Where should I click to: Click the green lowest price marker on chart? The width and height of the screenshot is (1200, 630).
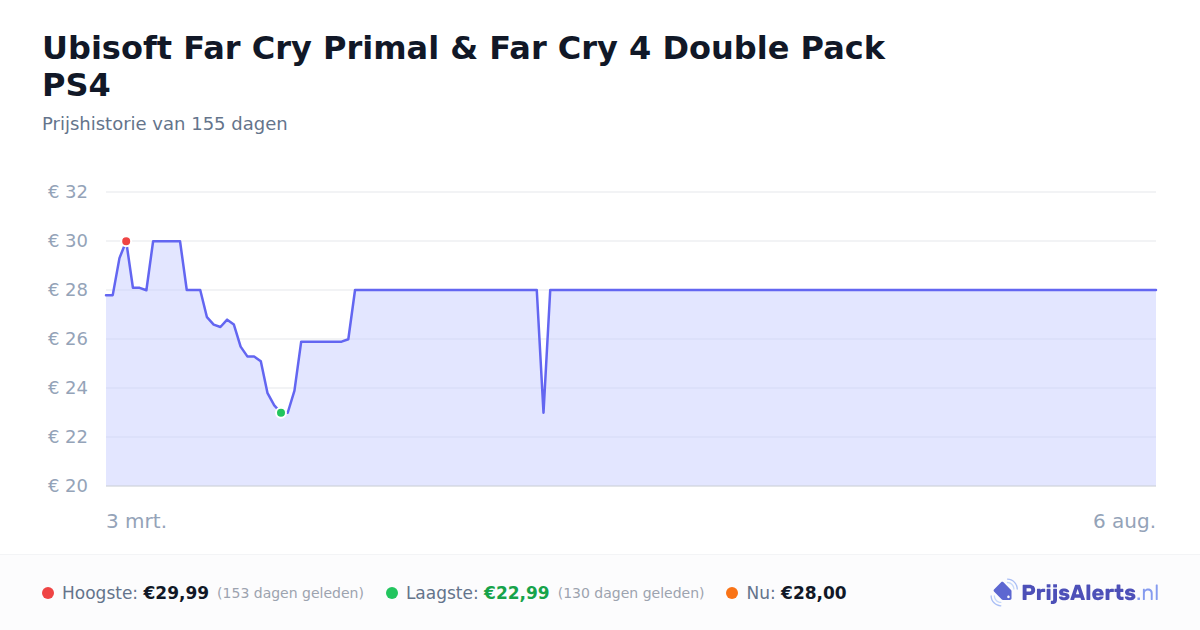[x=281, y=413]
